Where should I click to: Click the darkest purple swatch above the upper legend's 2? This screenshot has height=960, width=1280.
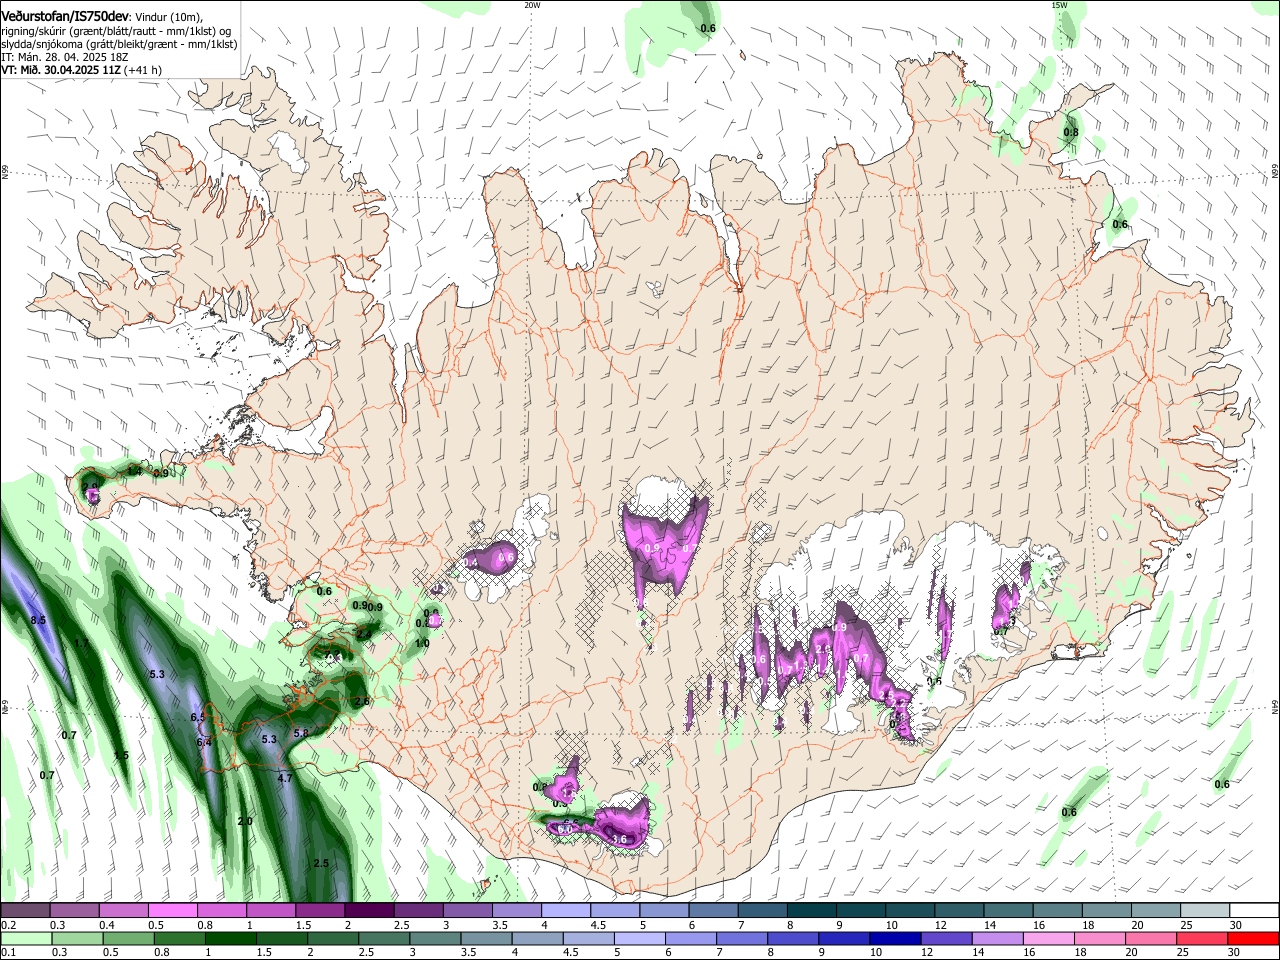[x=368, y=911]
